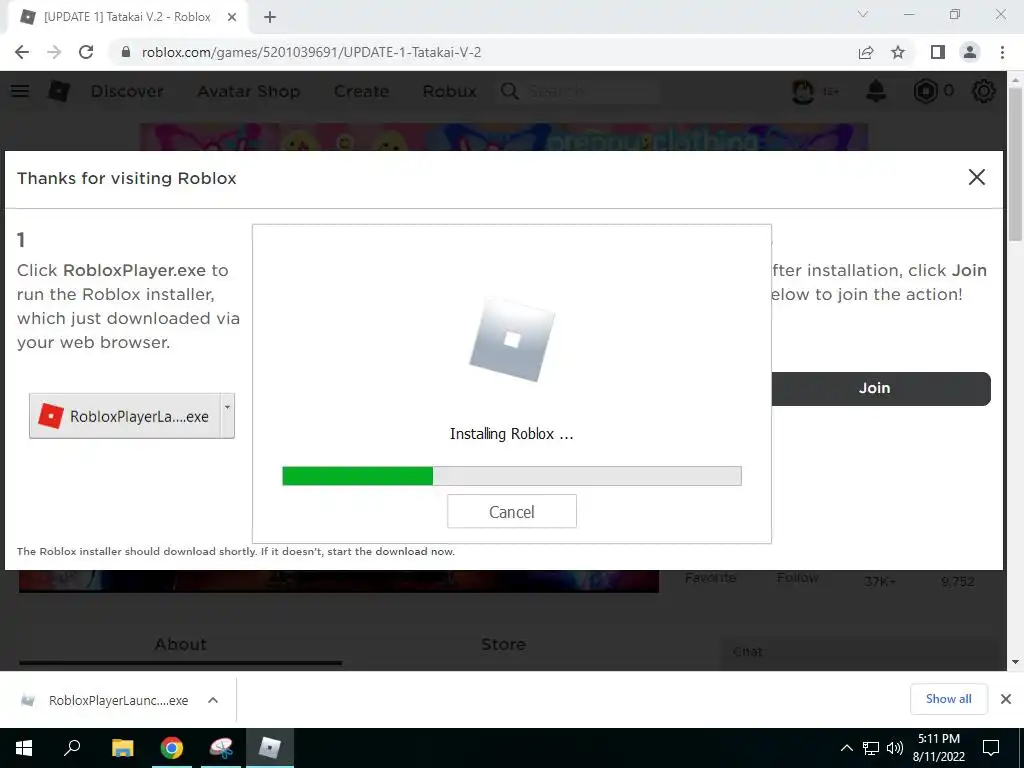
Task: Click the Chrome taskbar icon
Action: pos(172,748)
